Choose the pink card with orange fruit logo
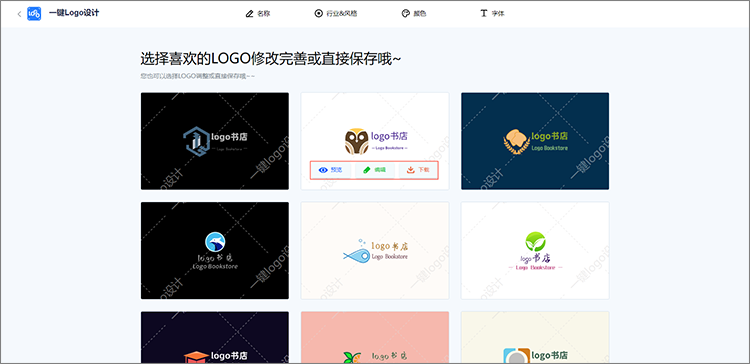The image size is (750, 364). (x=375, y=337)
